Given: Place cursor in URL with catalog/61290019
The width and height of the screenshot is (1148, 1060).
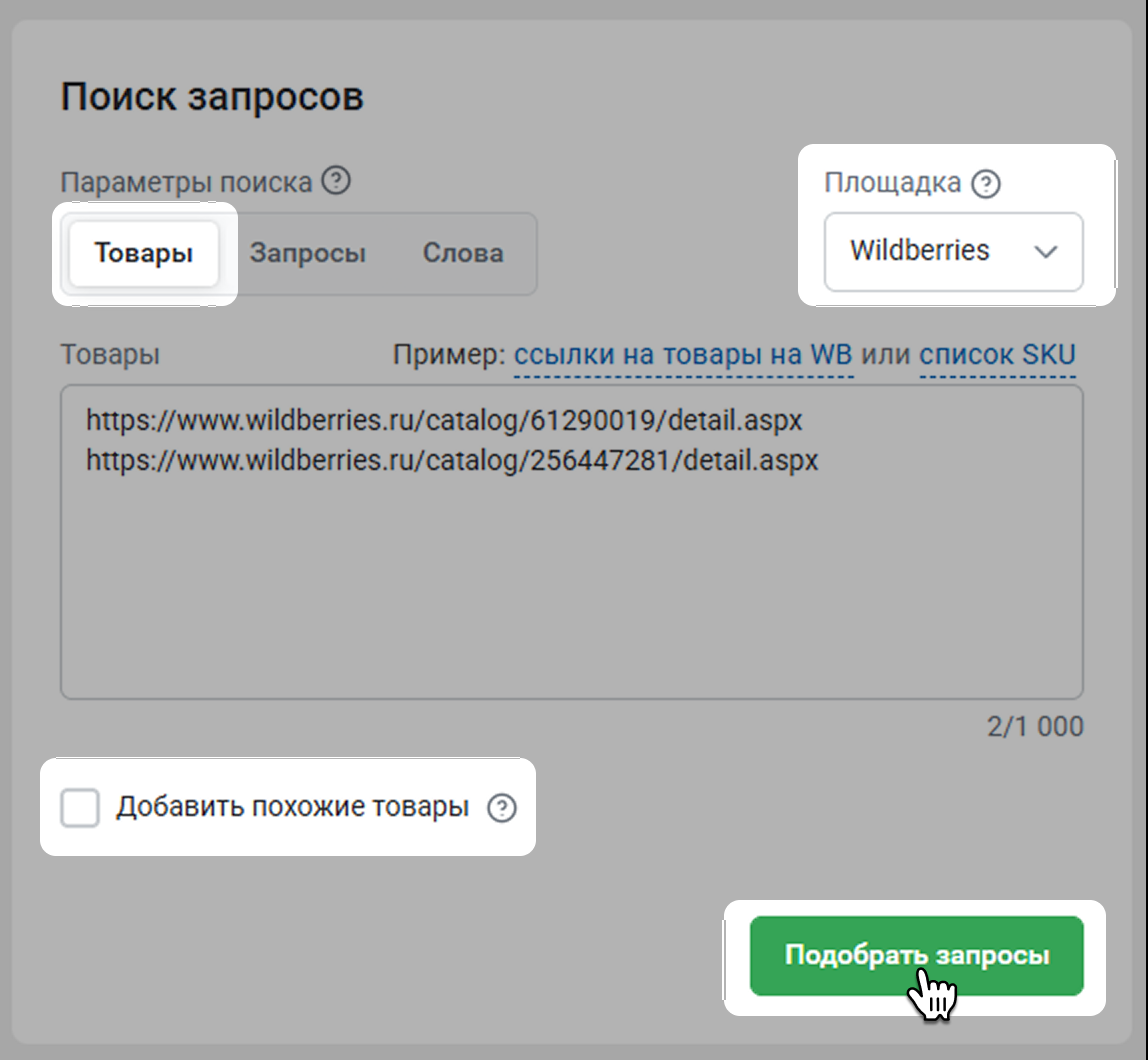Looking at the screenshot, I should point(444,421).
